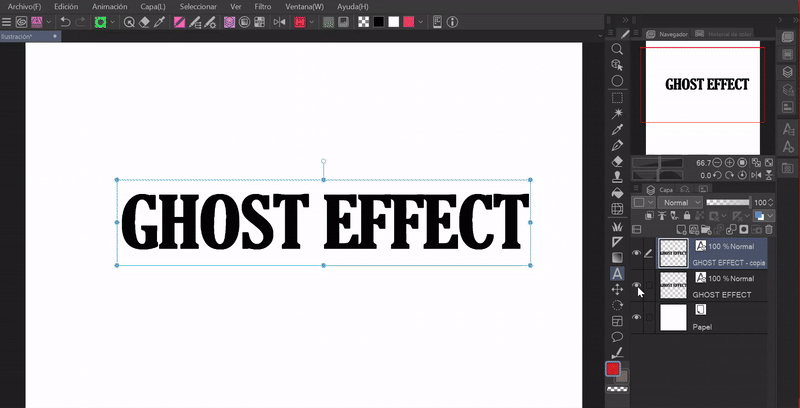Click the opacity value stepper arrows
Image resolution: width=800 pixels, height=408 pixels.
(771, 202)
